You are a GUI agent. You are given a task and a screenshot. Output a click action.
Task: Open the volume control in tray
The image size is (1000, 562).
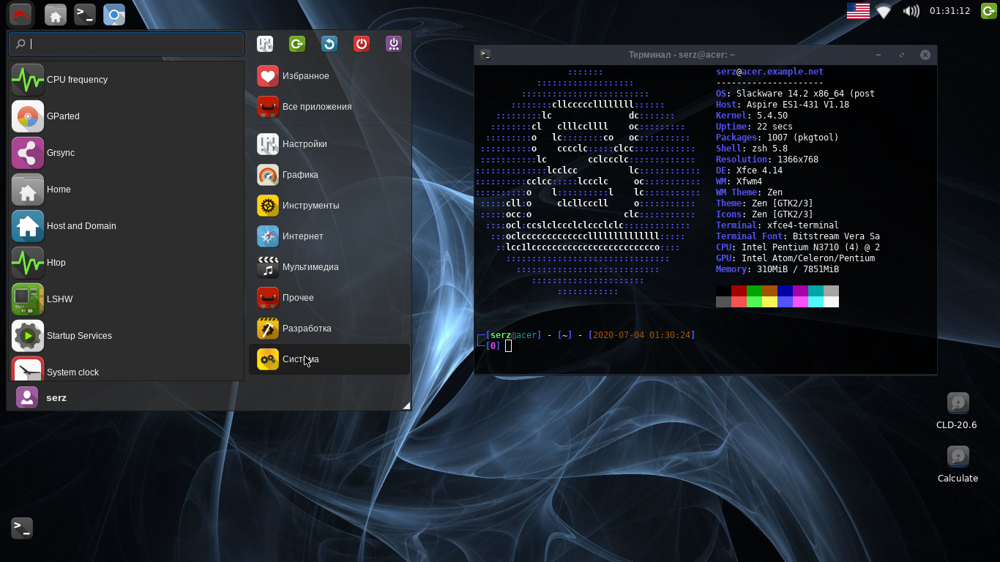coord(911,11)
